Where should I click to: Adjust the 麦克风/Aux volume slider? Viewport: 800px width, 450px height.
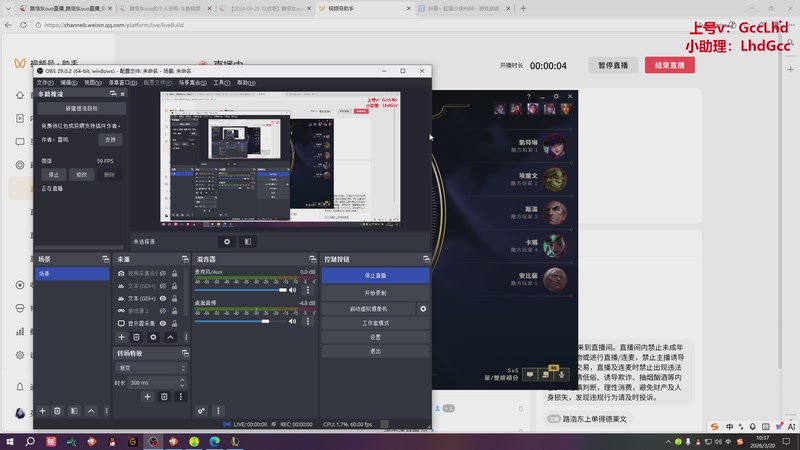pos(240,290)
